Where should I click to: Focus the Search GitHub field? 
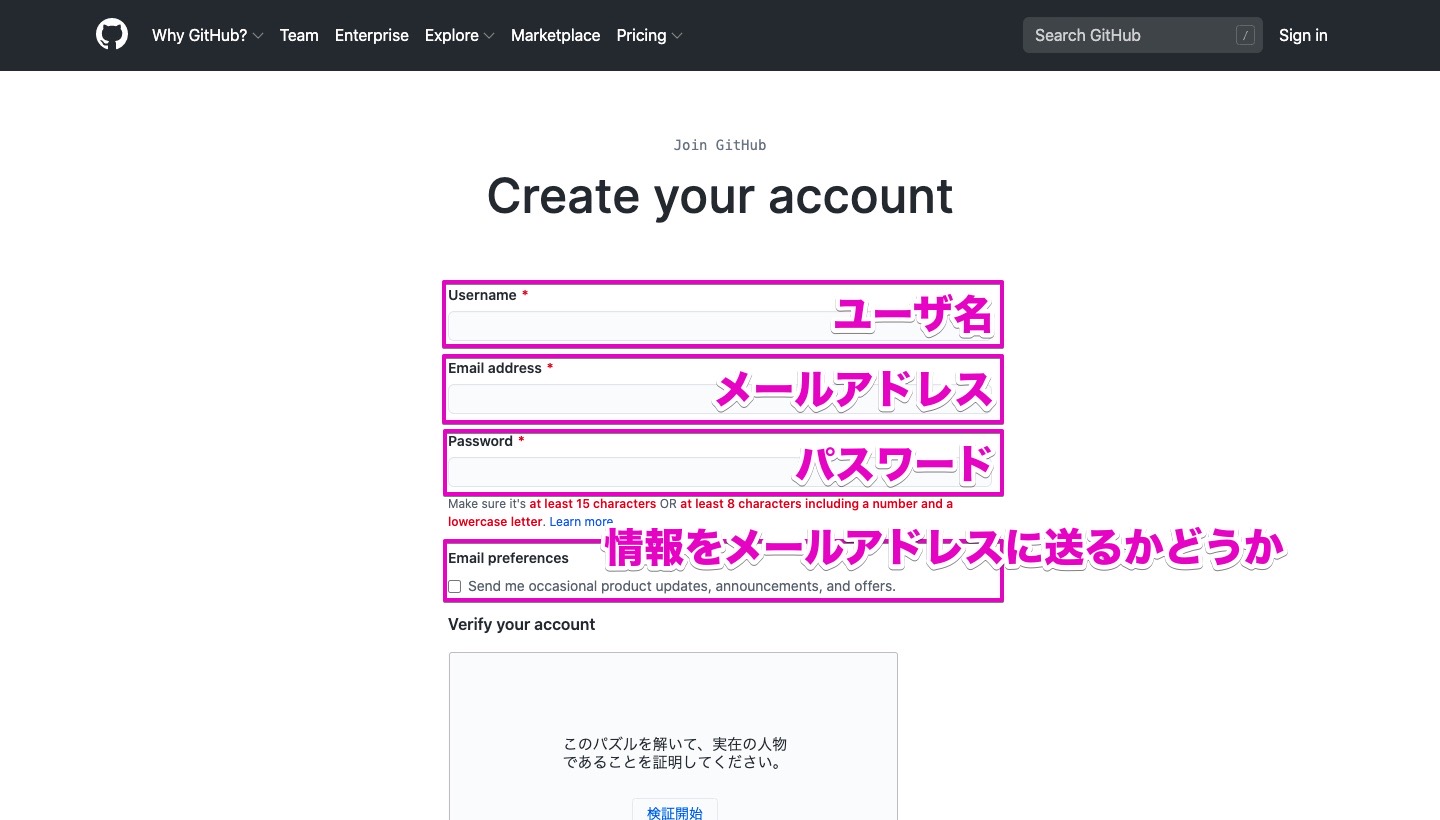tap(1143, 35)
